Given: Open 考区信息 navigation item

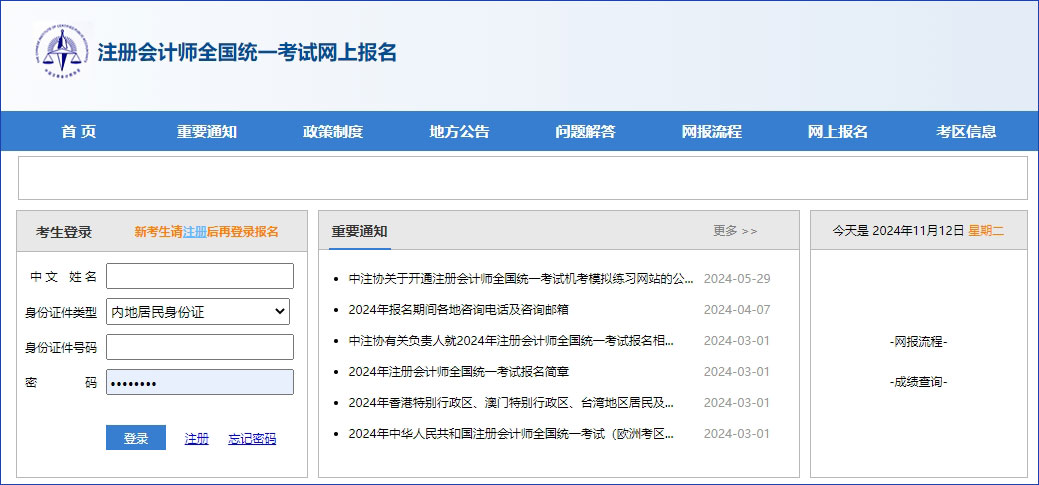Looking at the screenshot, I should pos(966,132).
